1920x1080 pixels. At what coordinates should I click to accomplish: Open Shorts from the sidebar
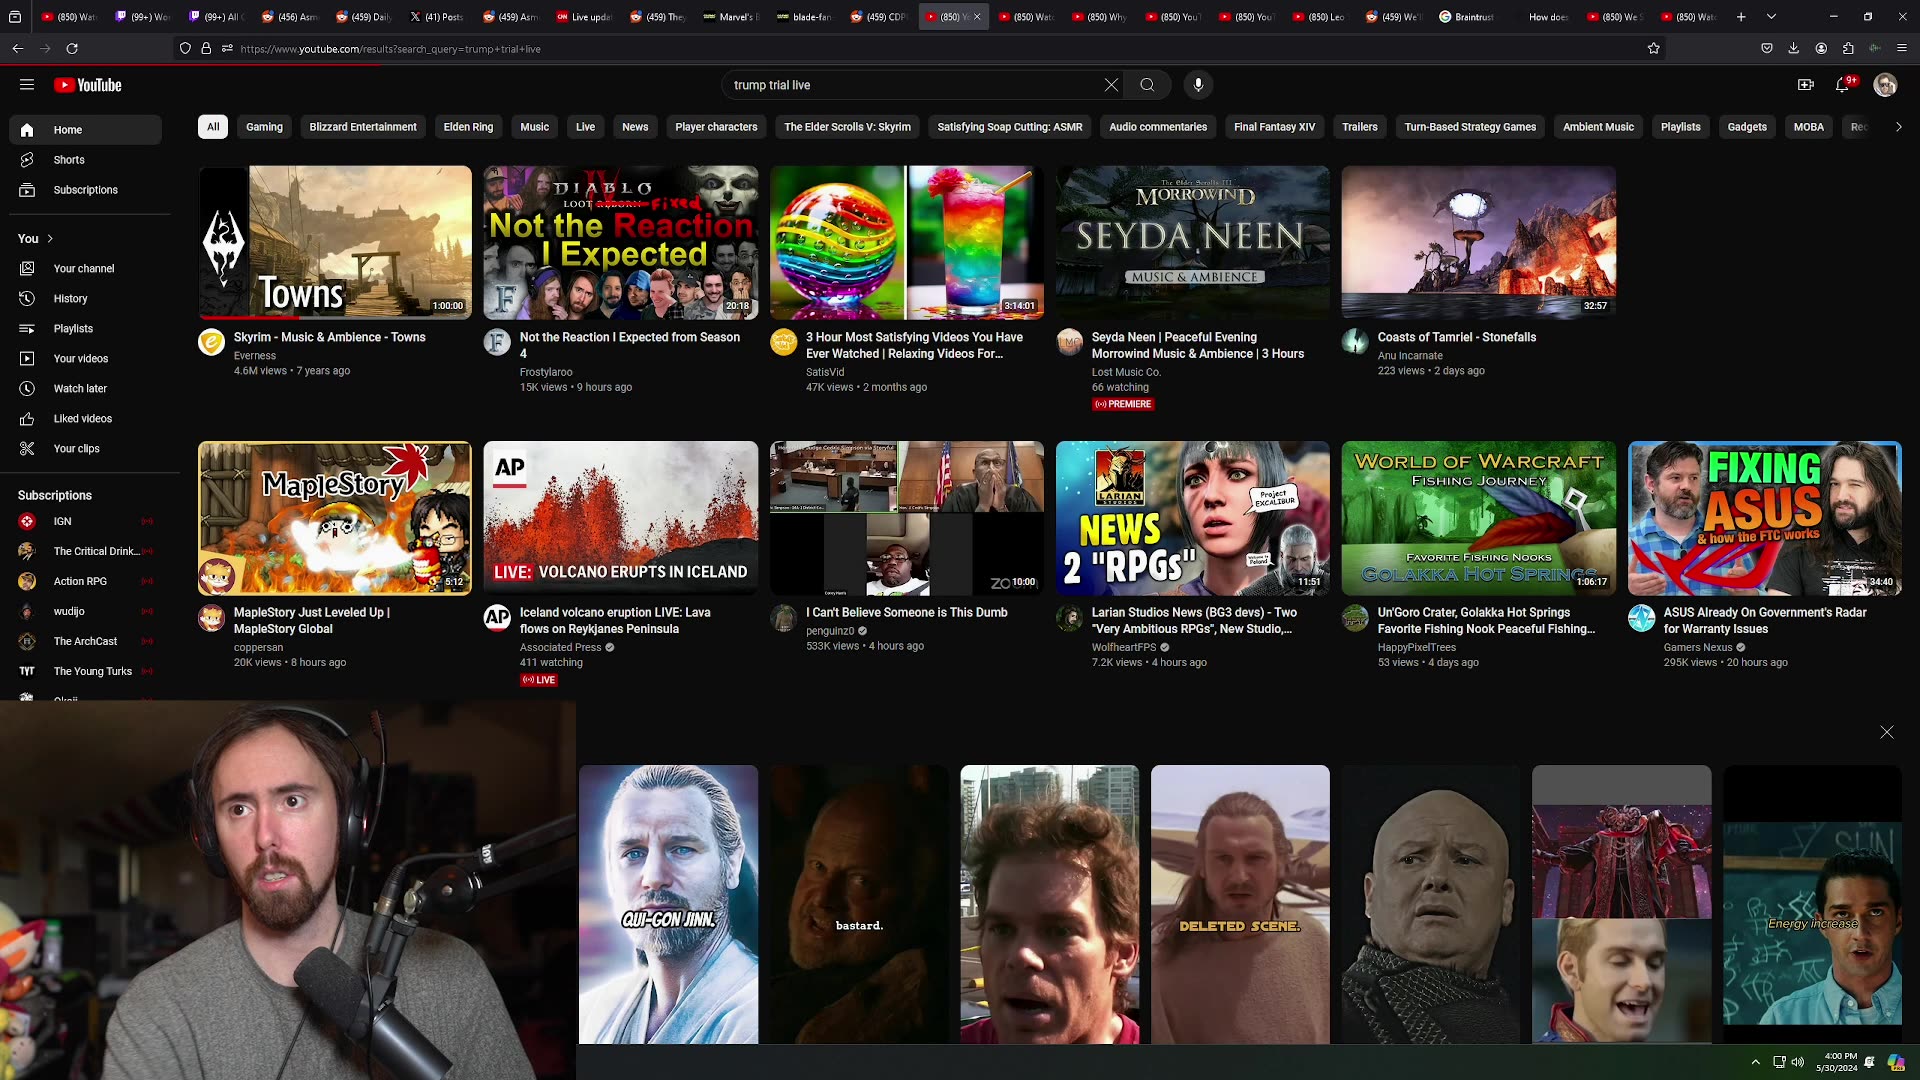click(69, 160)
